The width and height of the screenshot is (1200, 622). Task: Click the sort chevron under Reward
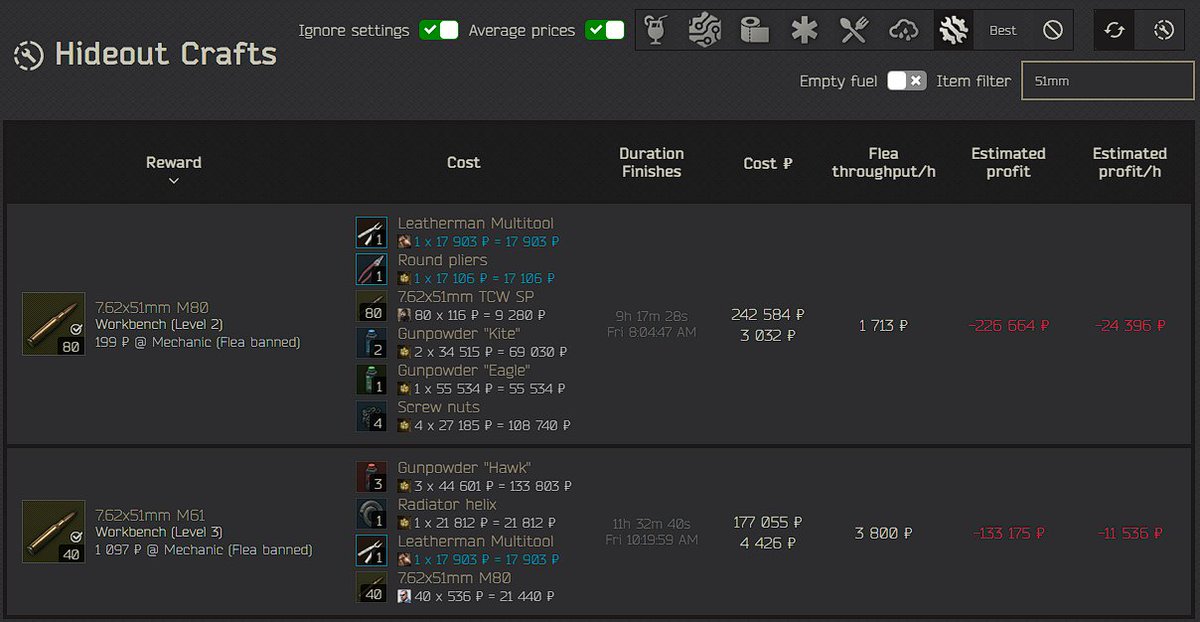click(174, 181)
